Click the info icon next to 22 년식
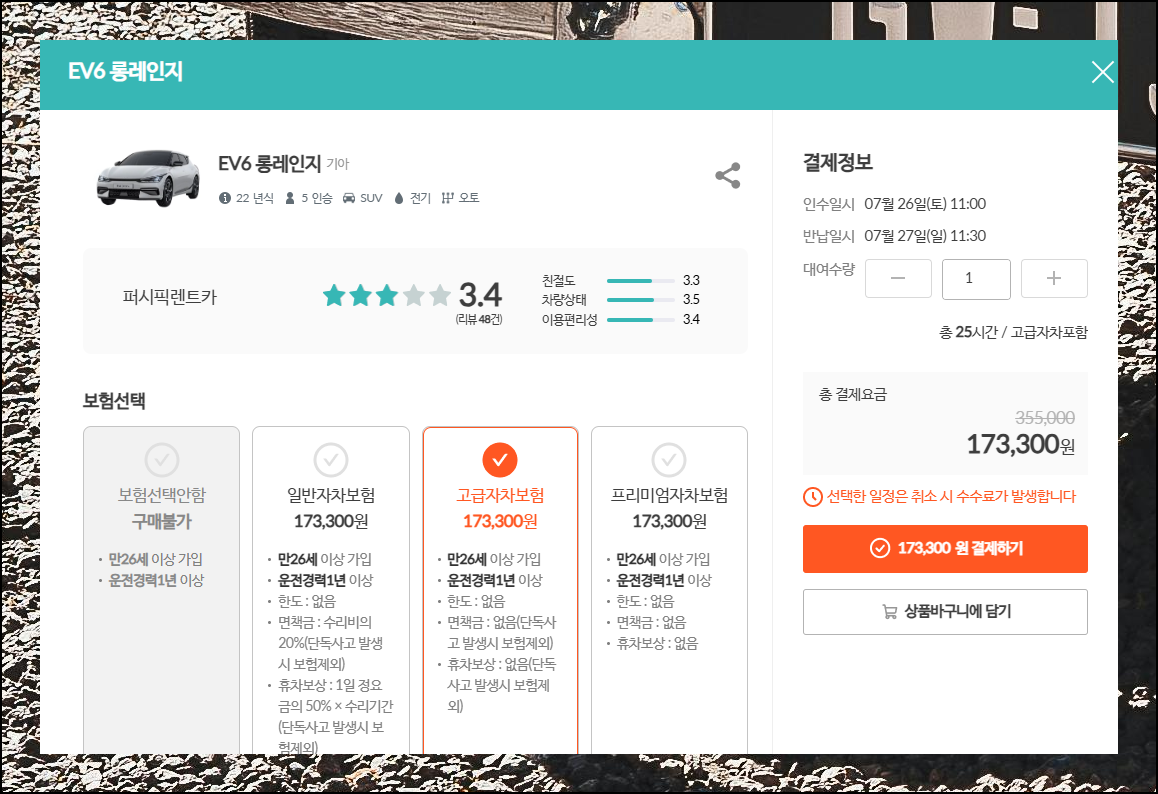This screenshot has height=794, width=1158. pyautogui.click(x=225, y=198)
